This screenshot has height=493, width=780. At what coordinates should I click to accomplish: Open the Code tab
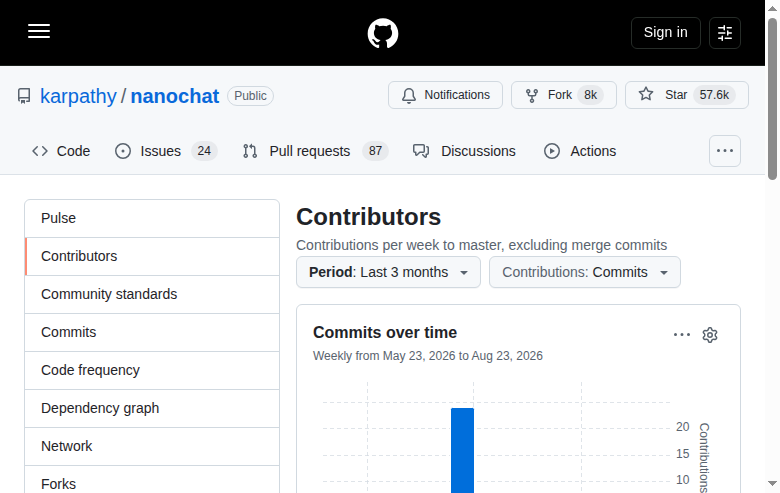[61, 151]
